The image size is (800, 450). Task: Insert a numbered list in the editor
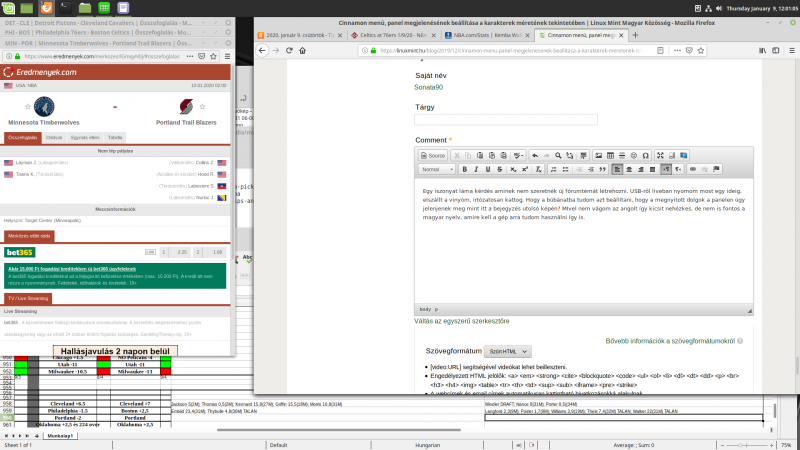coord(554,169)
